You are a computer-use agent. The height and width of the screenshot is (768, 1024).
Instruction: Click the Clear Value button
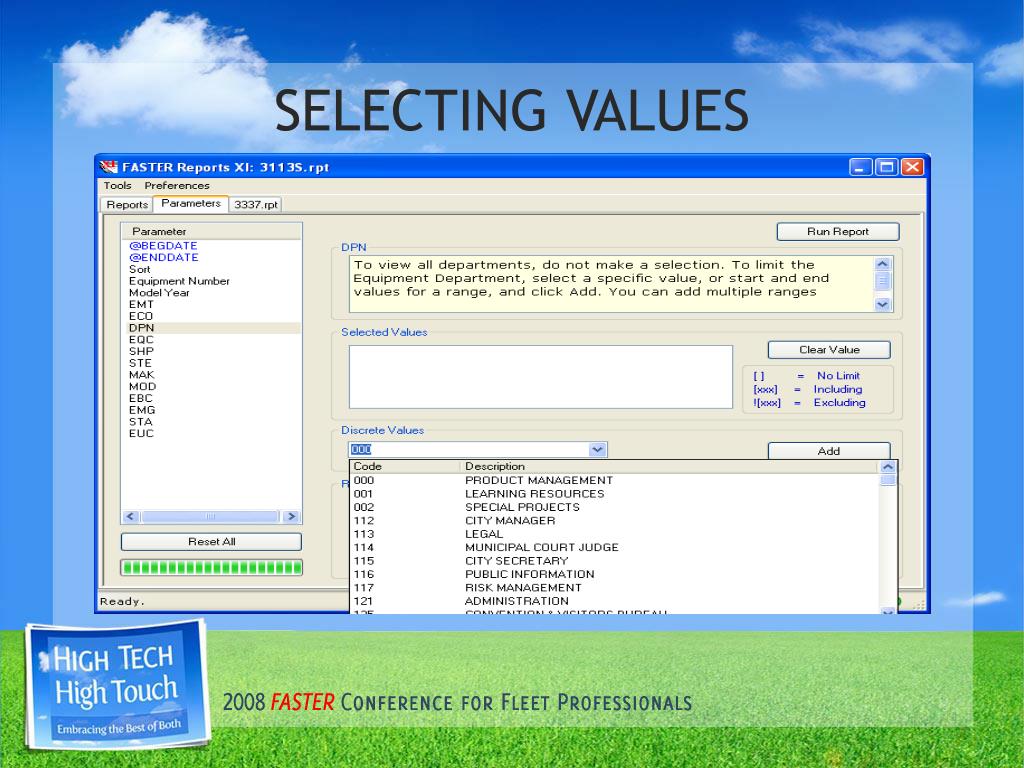tap(829, 350)
